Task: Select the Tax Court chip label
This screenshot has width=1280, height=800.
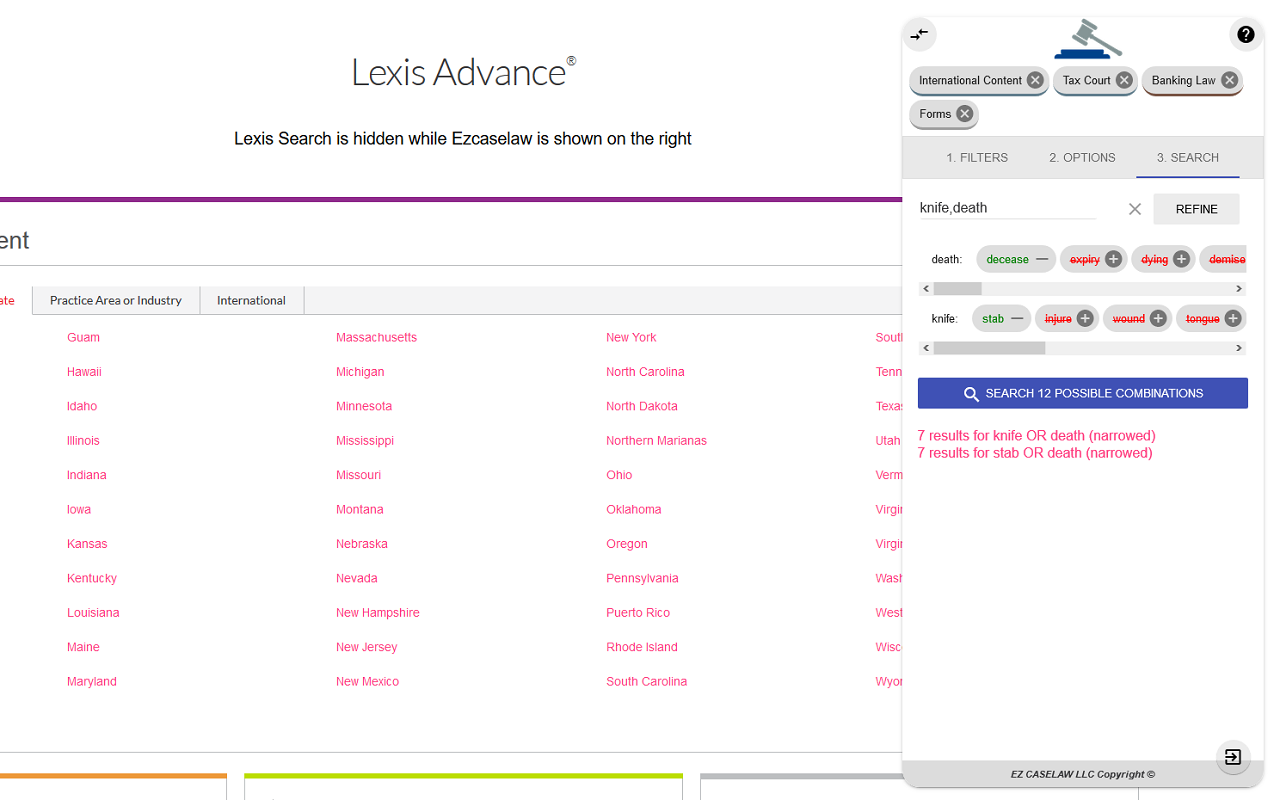Action: click(x=1086, y=80)
